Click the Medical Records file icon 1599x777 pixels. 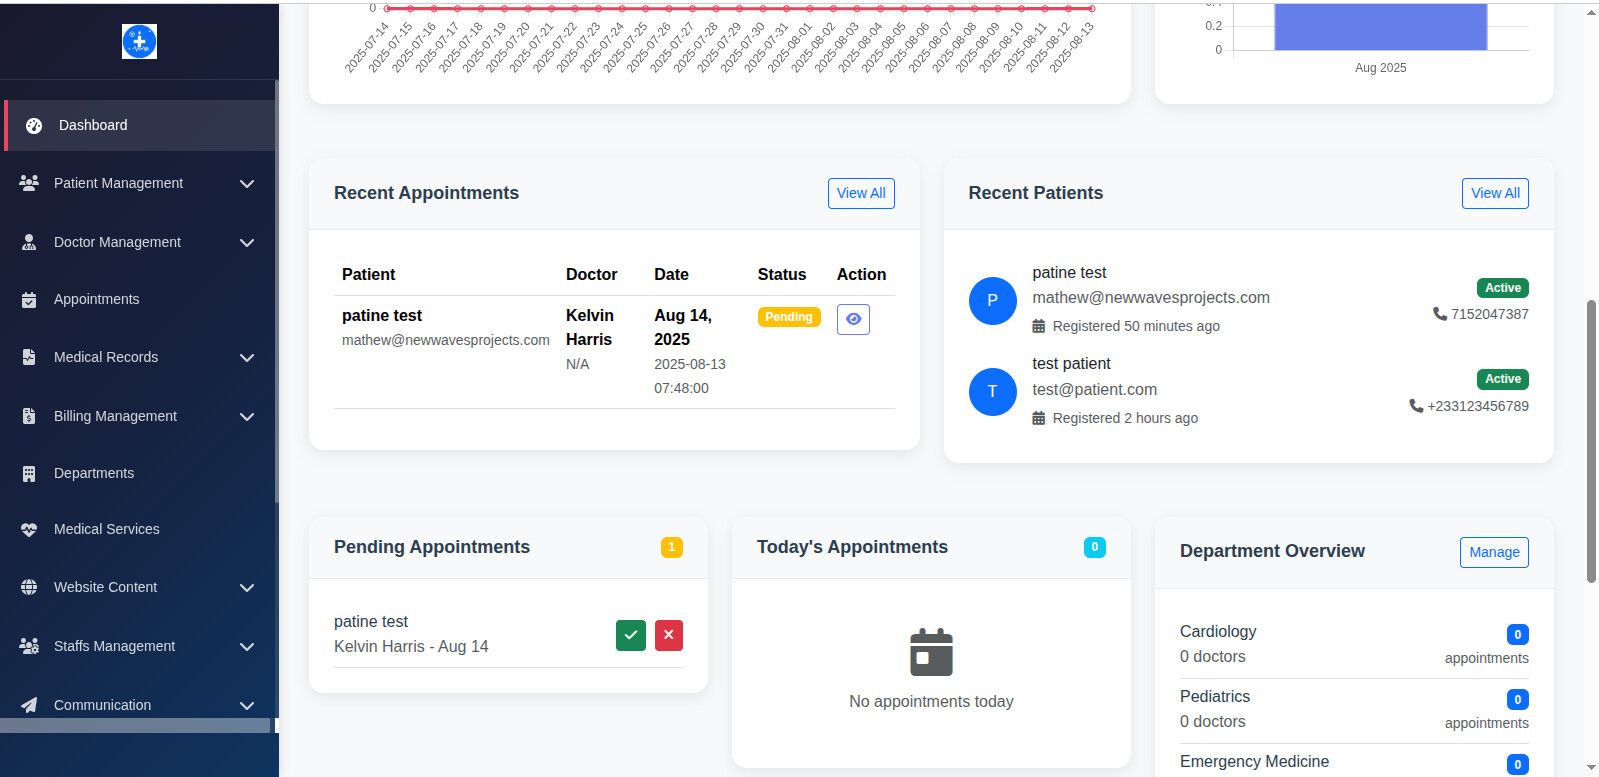[x=29, y=357]
